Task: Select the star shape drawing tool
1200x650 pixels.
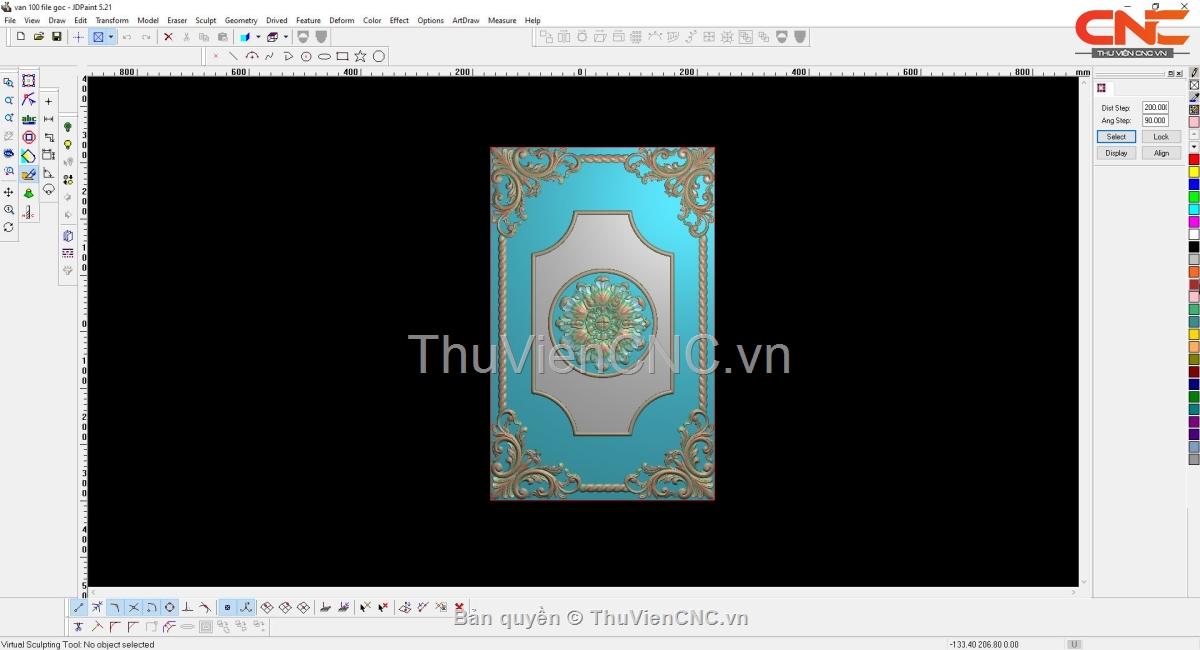Action: pyautogui.click(x=360, y=56)
